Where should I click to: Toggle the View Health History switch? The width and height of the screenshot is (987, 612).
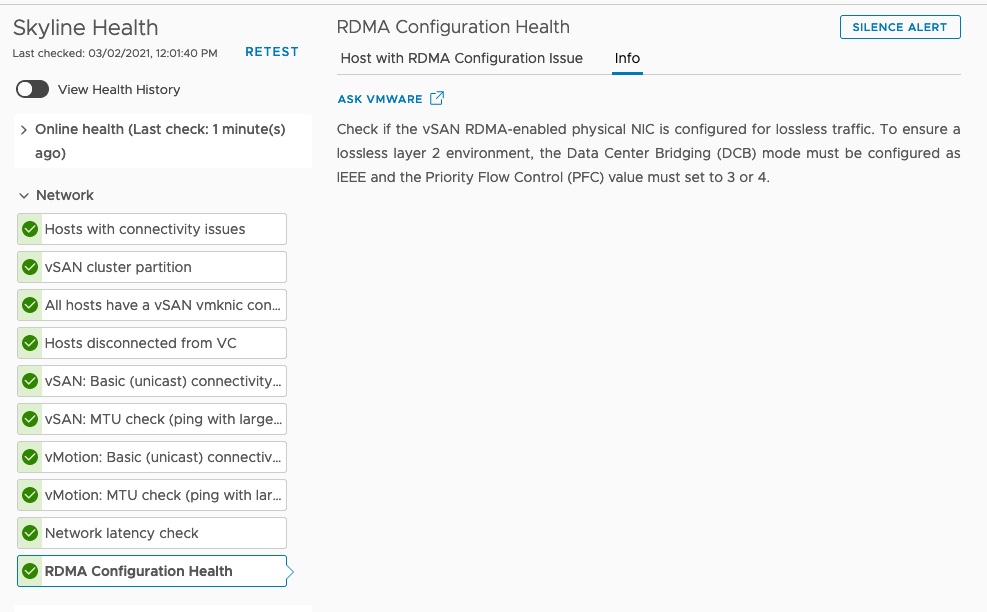click(33, 89)
